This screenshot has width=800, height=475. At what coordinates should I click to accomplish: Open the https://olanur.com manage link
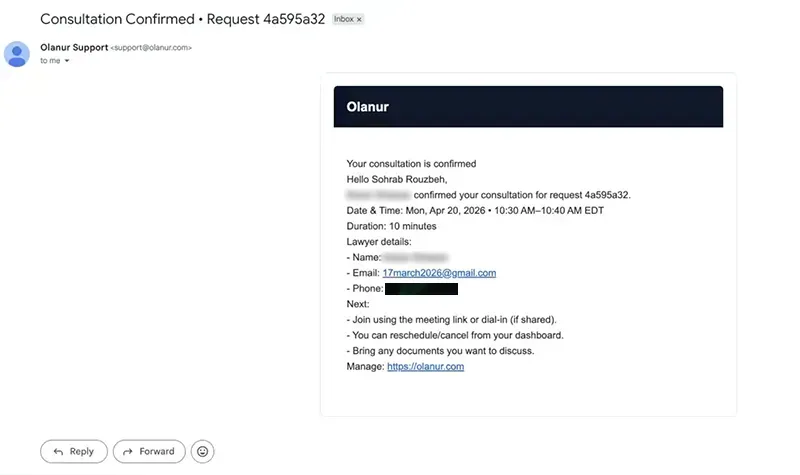[x=426, y=366]
